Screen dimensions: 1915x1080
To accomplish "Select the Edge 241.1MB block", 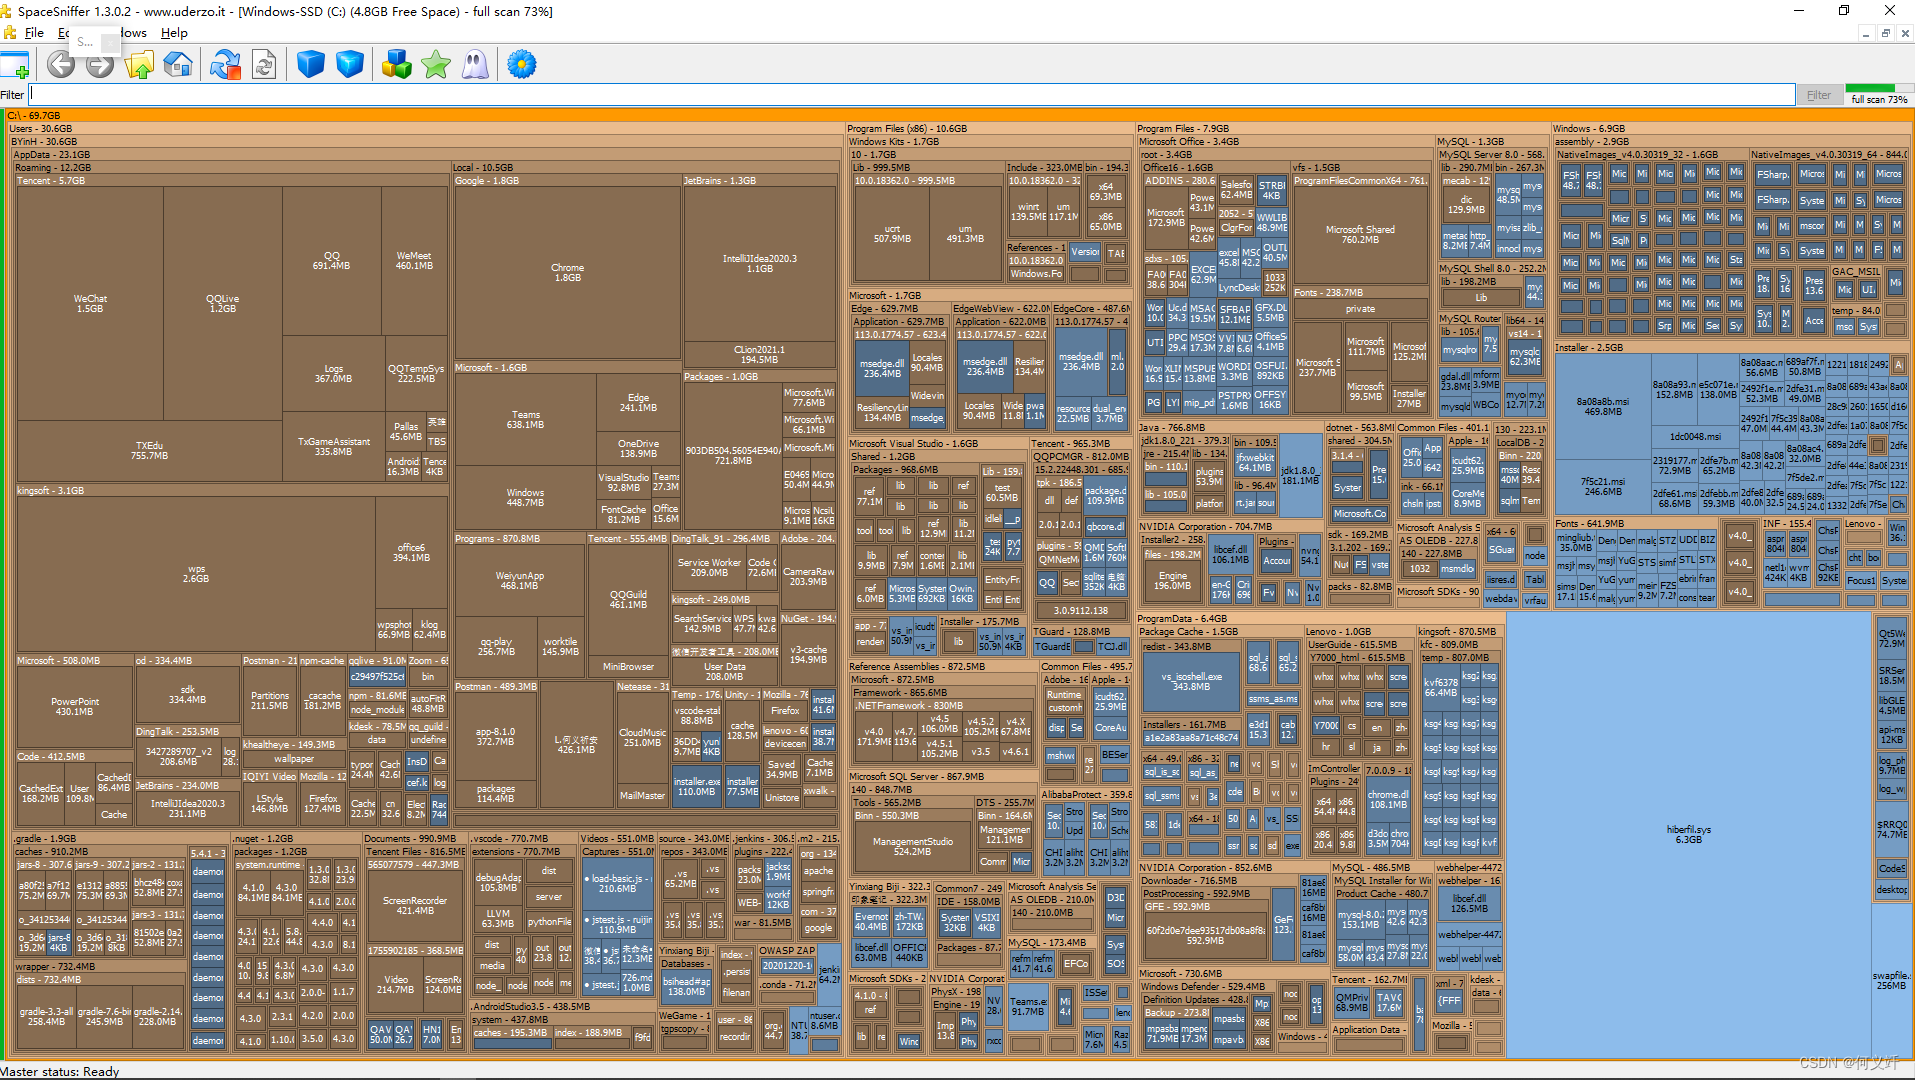I will click(638, 403).
